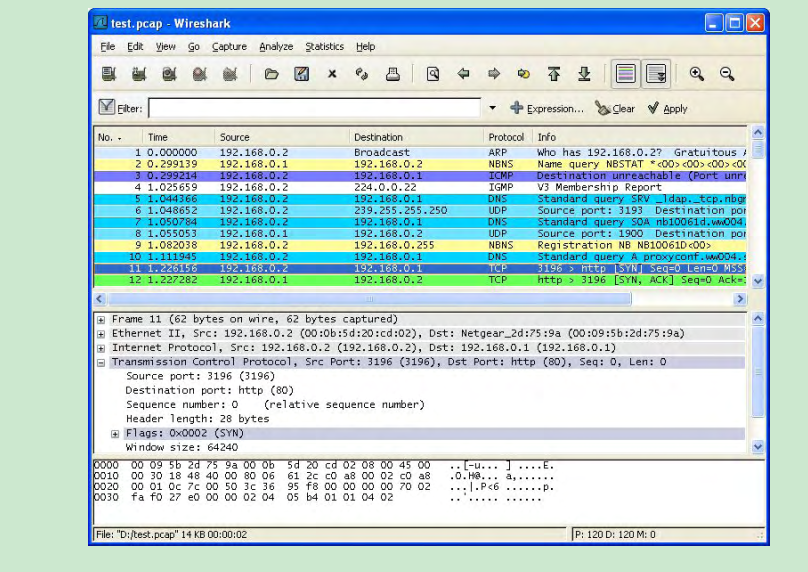This screenshot has width=808, height=572.
Task: Toggle packet list colorize button
Action: tap(624, 74)
